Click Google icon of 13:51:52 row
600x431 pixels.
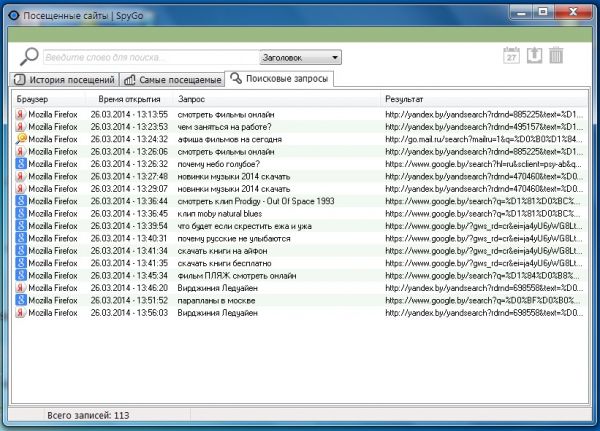[x=21, y=300]
